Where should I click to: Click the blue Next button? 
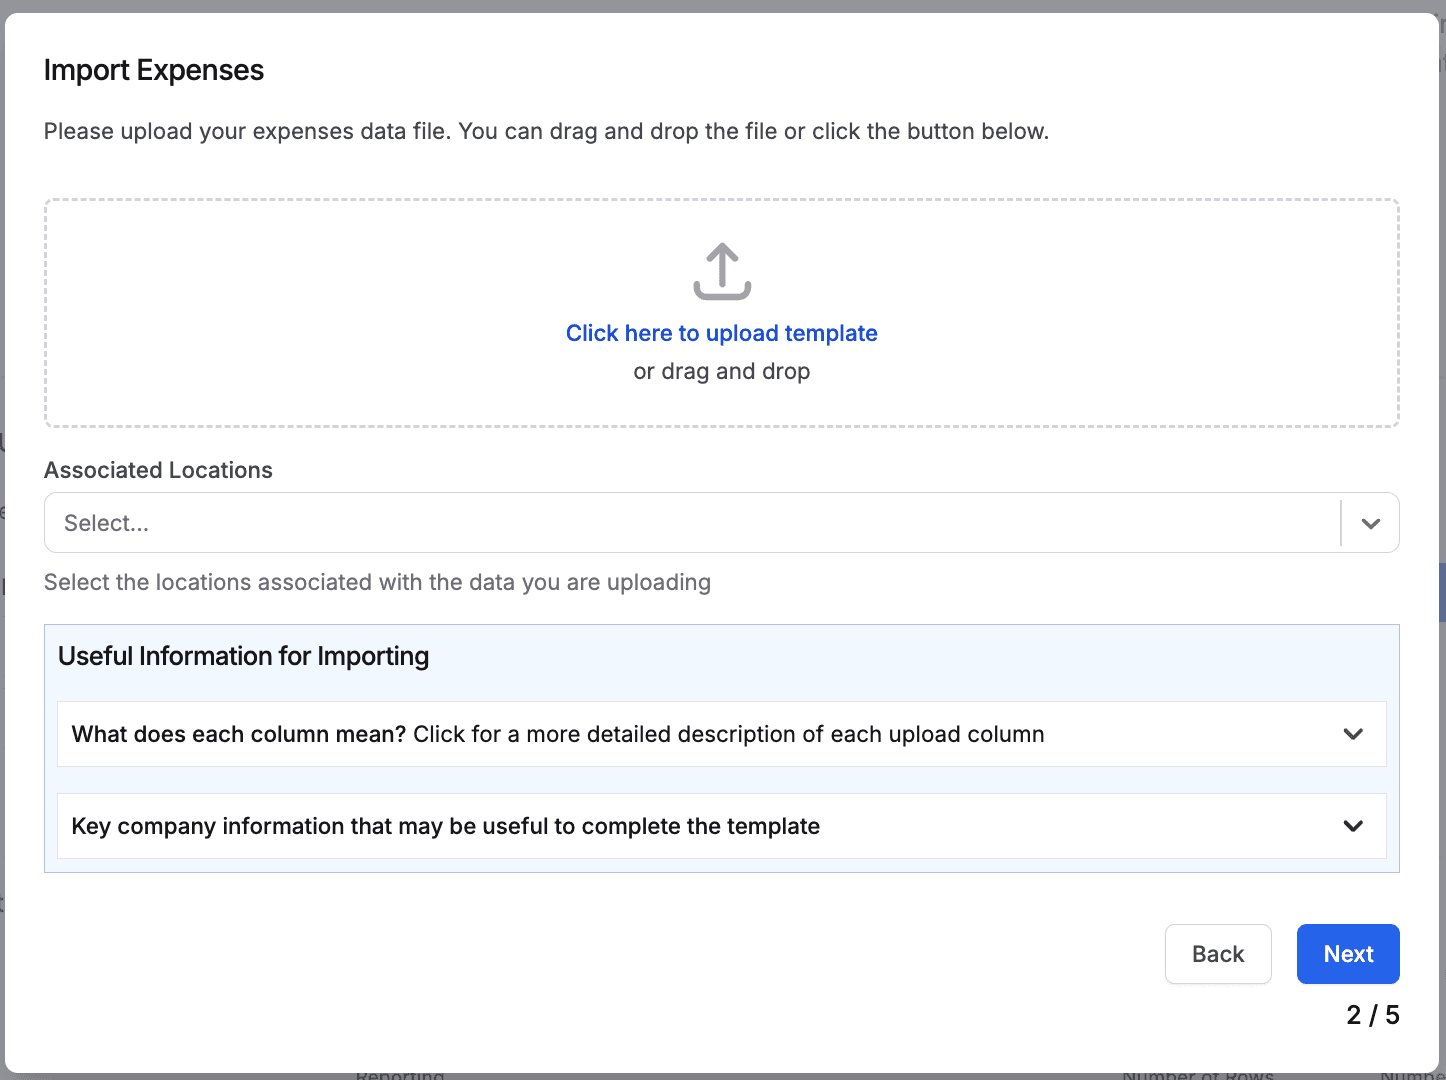pyautogui.click(x=1347, y=954)
